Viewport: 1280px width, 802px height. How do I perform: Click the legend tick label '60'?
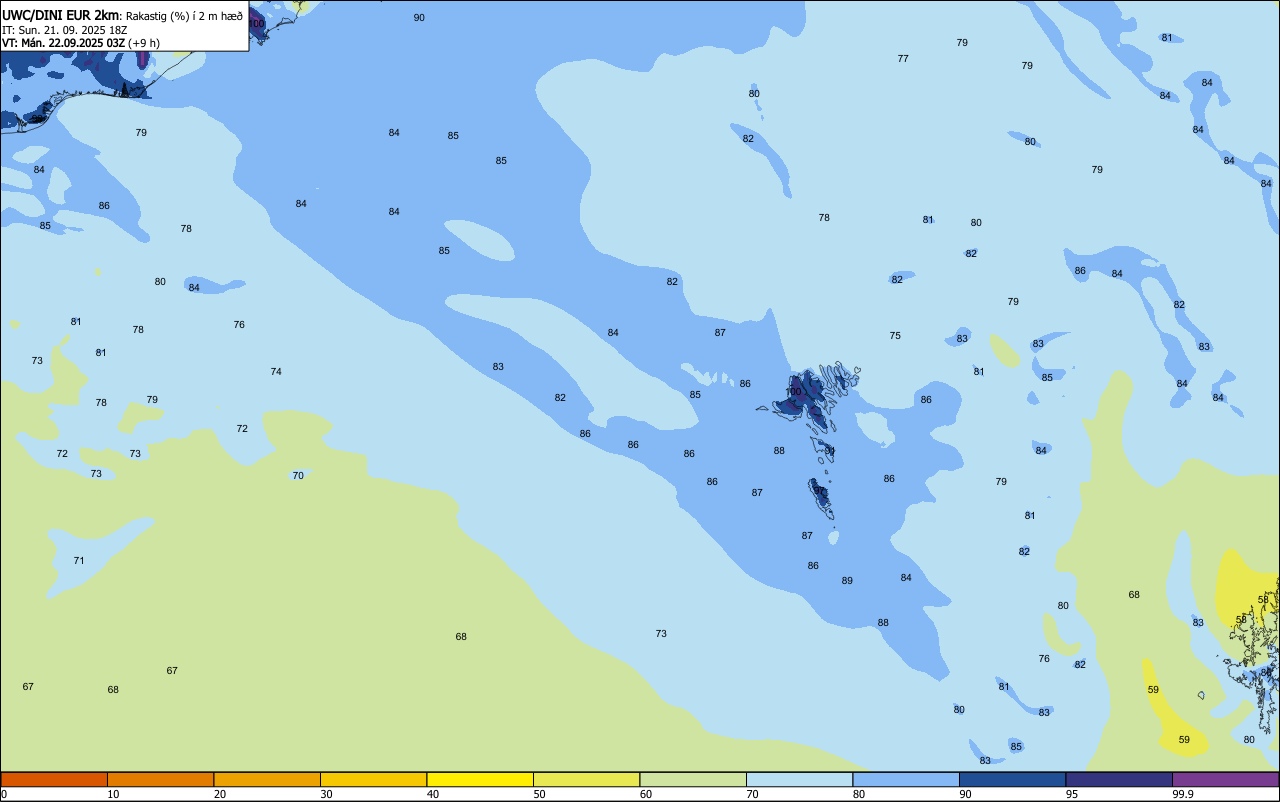[646, 794]
